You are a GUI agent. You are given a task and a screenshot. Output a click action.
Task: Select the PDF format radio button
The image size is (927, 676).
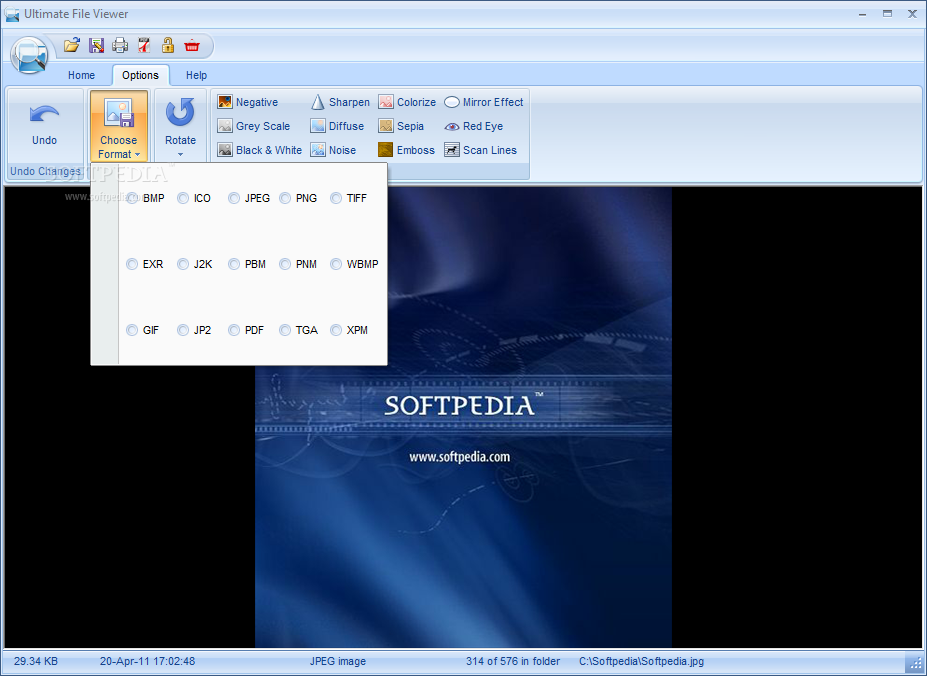click(x=234, y=330)
